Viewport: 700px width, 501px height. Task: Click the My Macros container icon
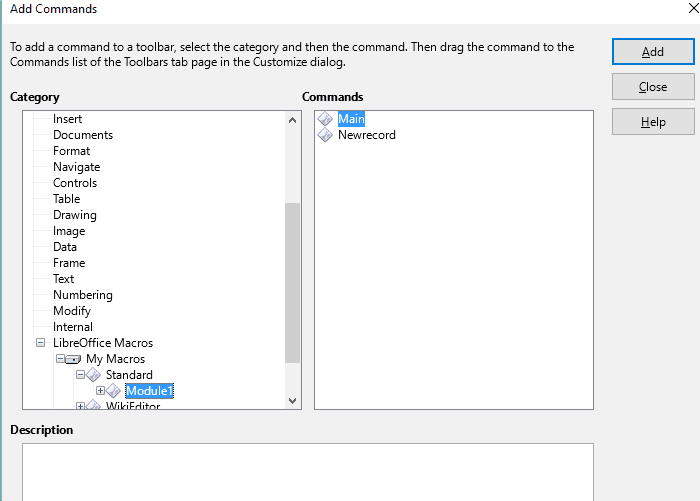[73, 359]
